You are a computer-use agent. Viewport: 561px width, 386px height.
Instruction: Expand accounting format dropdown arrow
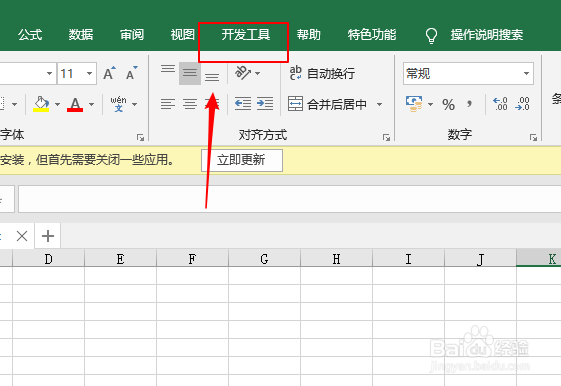click(x=430, y=104)
